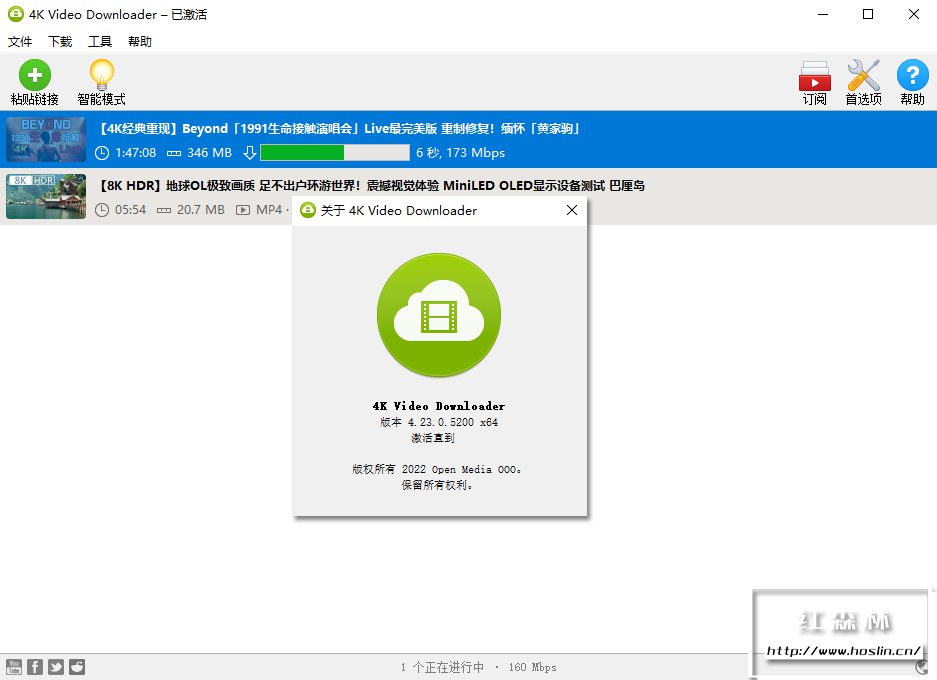
Task: Click the app icon in main title bar
Action: point(16,14)
